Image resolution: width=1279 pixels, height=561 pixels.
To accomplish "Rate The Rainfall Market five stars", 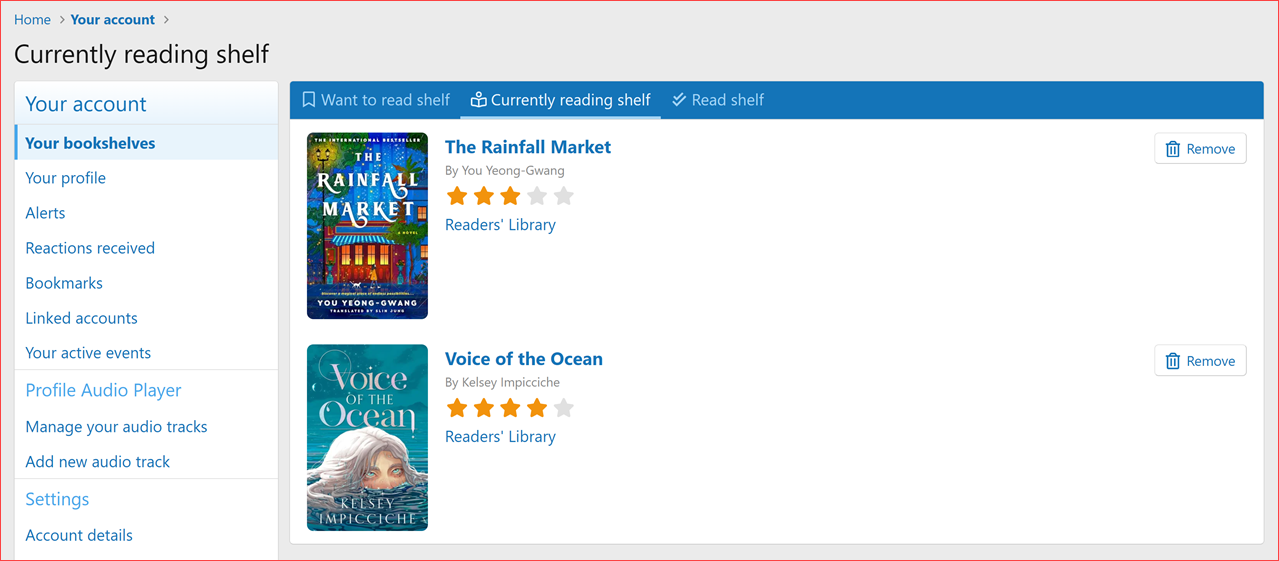I will 563,196.
